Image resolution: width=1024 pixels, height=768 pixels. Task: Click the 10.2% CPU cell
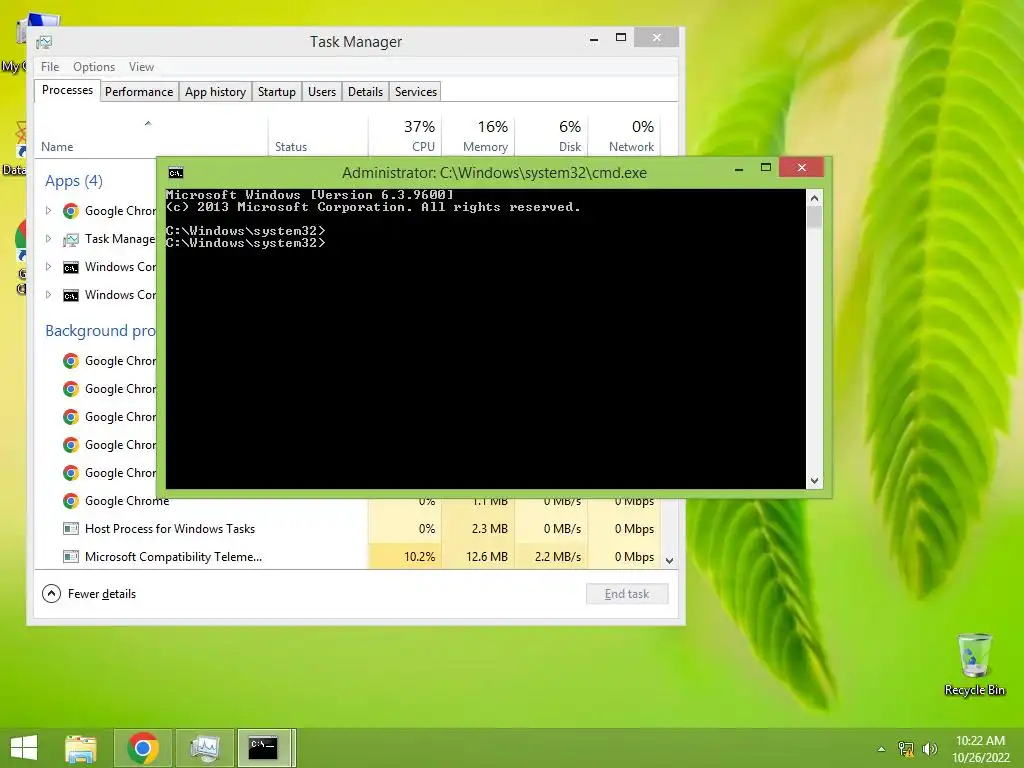point(405,556)
